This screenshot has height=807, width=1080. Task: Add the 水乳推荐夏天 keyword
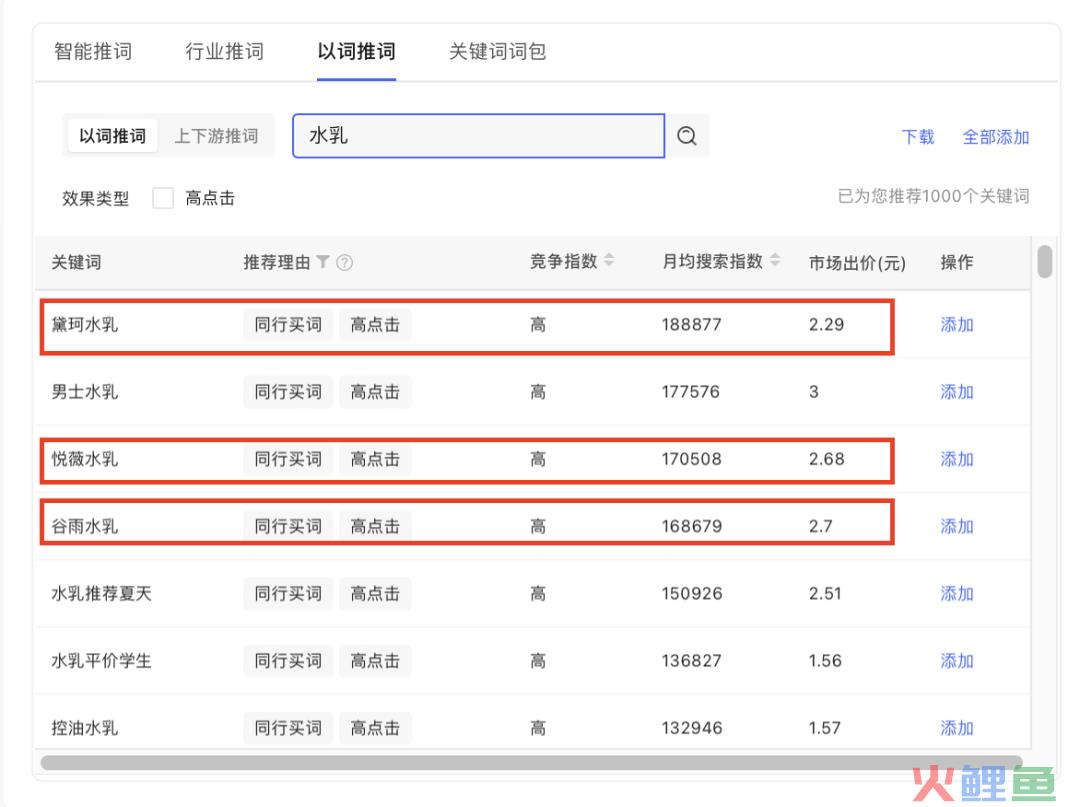[957, 594]
